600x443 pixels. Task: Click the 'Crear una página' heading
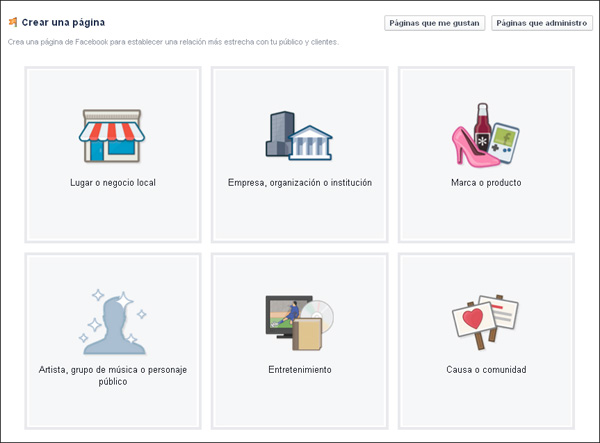tap(63, 23)
